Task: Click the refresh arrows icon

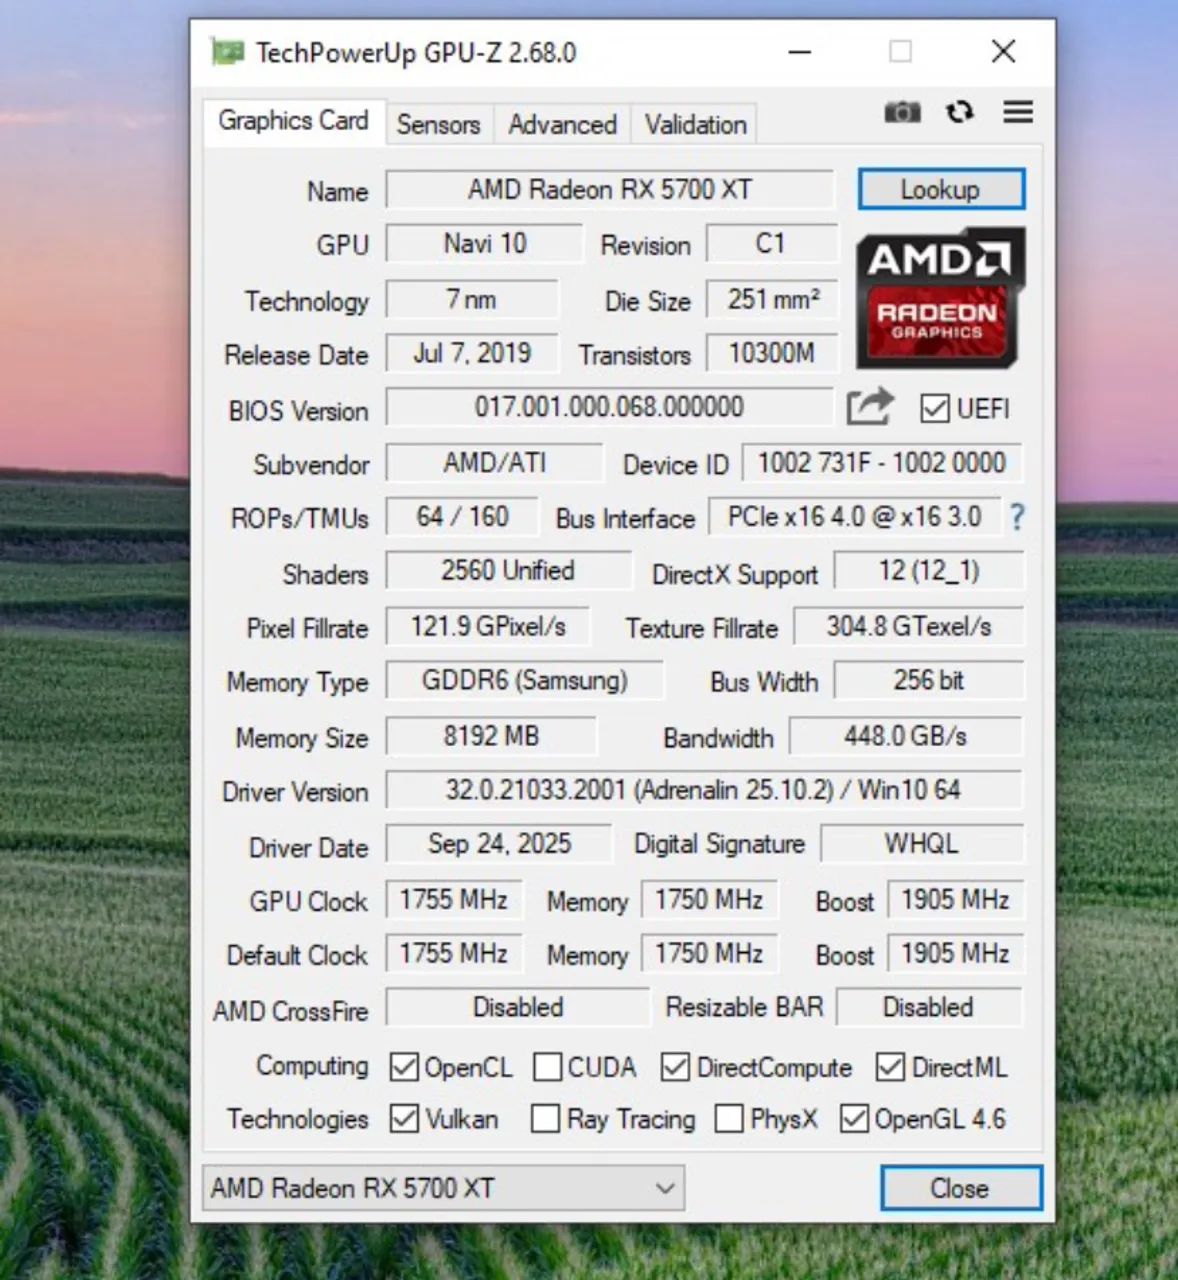Action: 960,112
